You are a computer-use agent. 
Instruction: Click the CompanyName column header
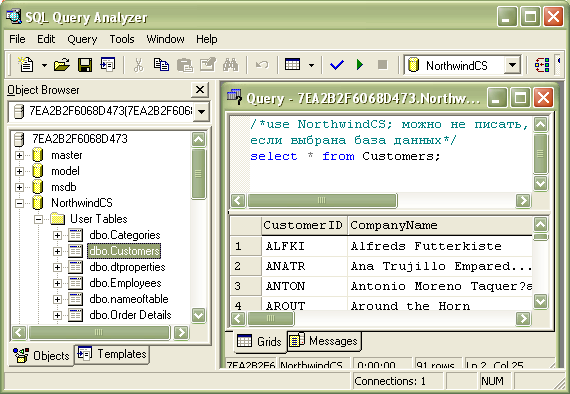click(440, 225)
